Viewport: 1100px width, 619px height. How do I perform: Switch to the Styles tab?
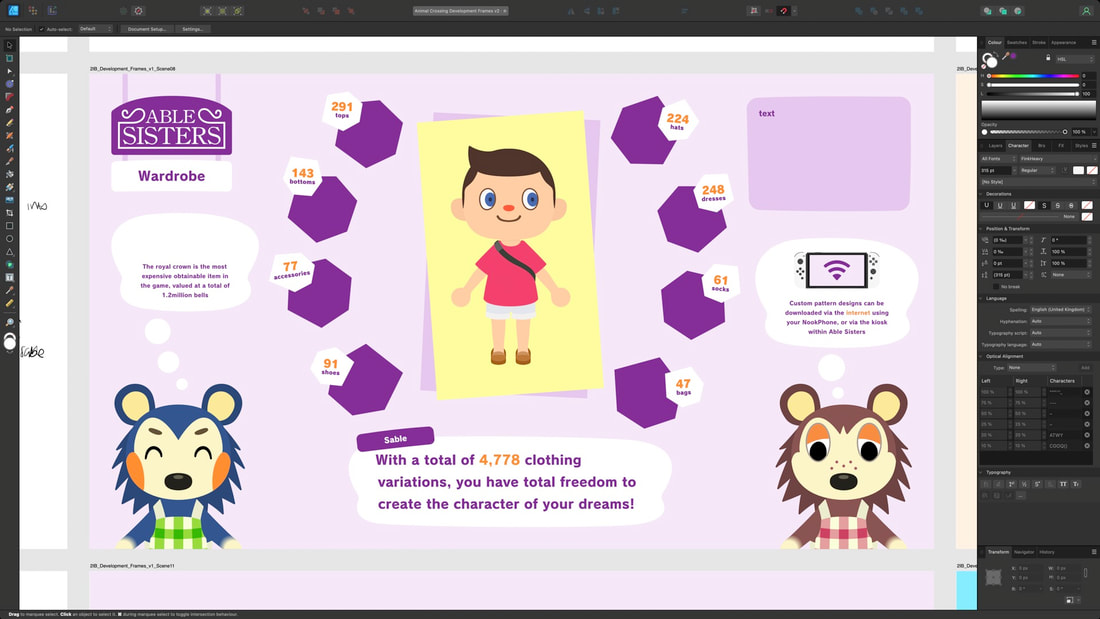pyautogui.click(x=1081, y=145)
